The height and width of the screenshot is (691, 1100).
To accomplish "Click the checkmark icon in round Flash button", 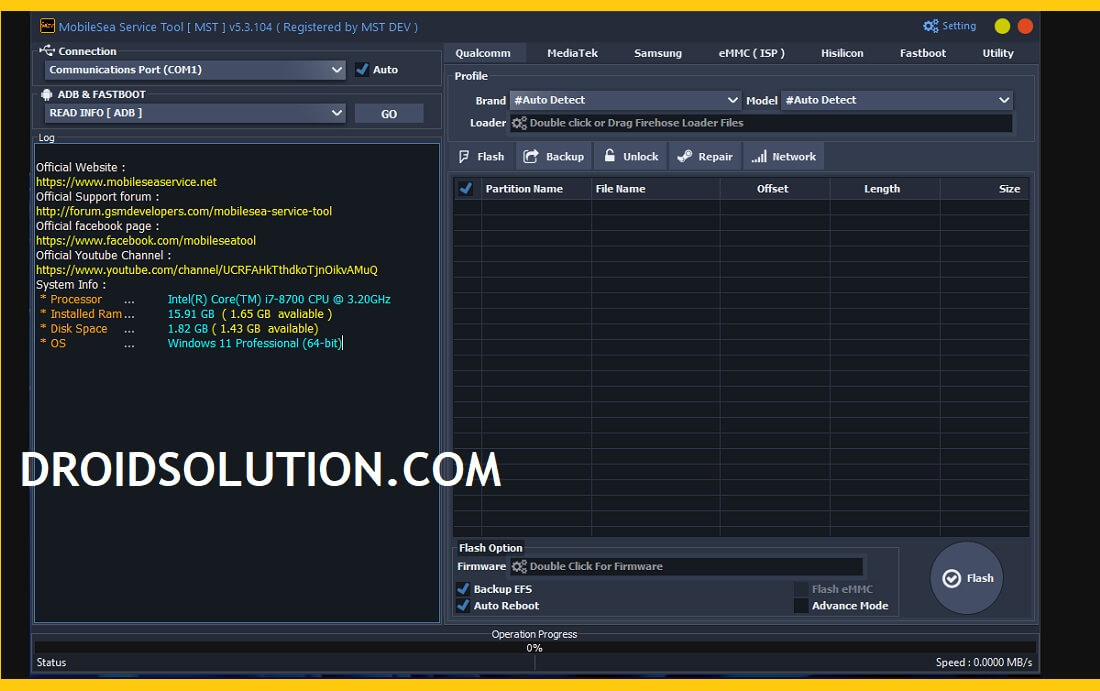I will (951, 578).
